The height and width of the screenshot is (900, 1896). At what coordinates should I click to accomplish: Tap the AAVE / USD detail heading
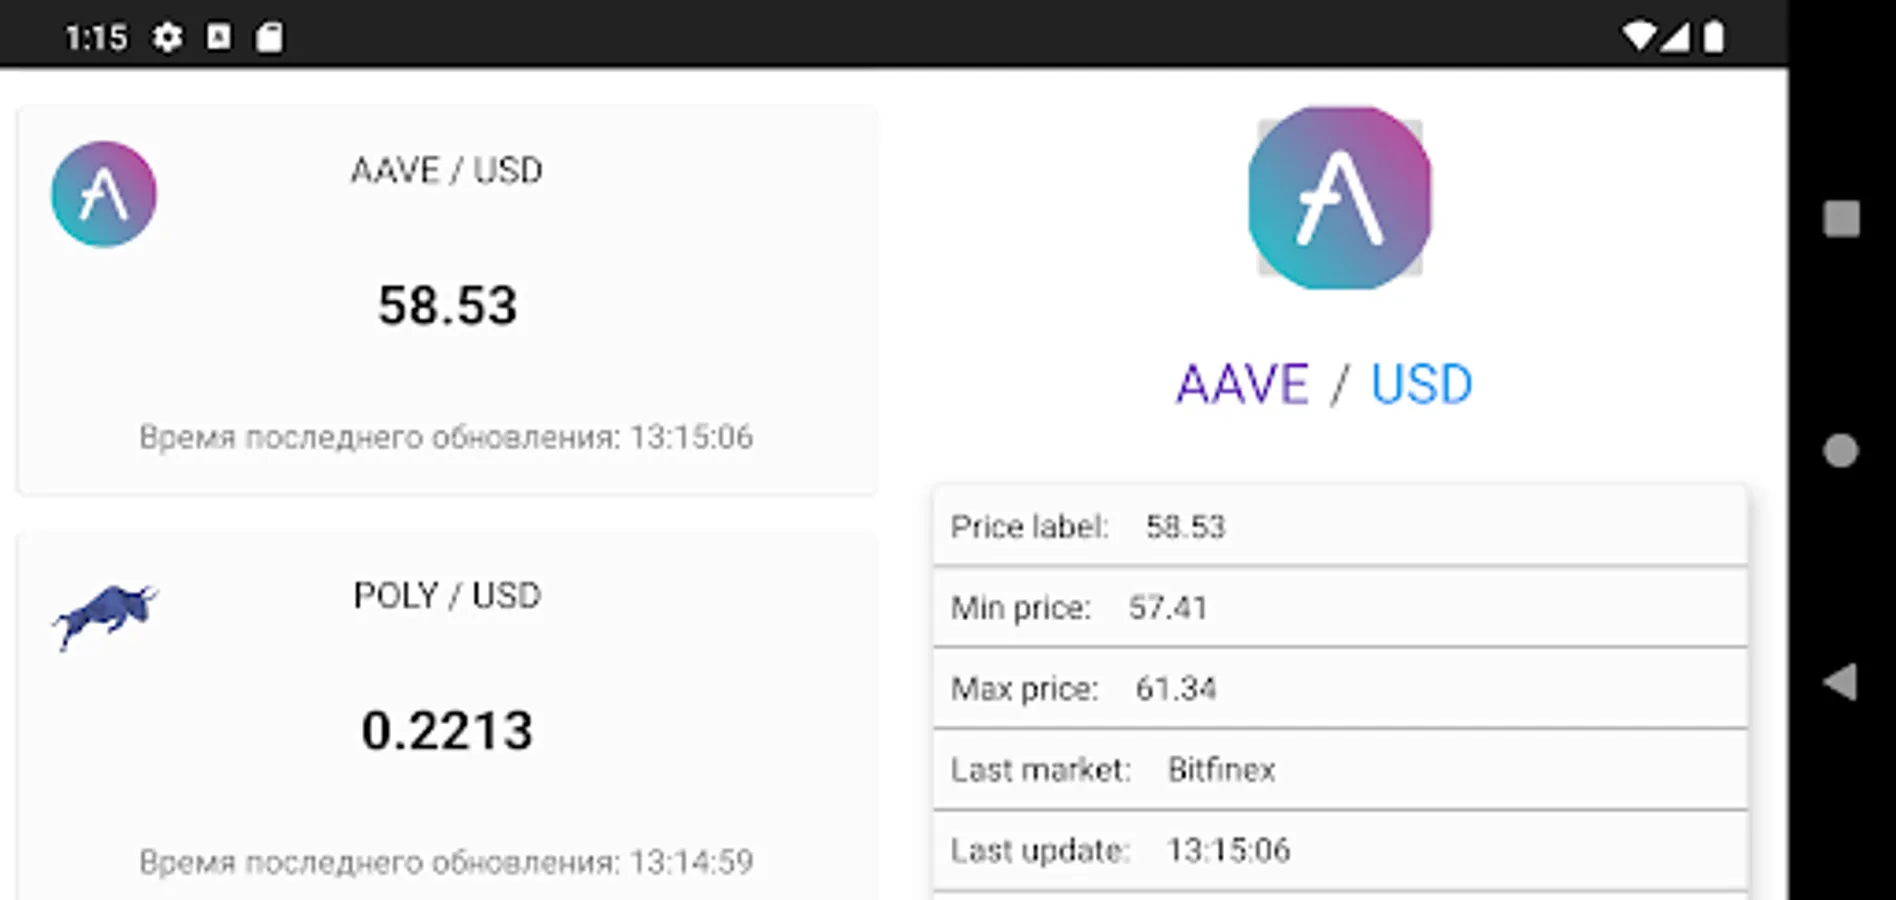click(x=1324, y=384)
